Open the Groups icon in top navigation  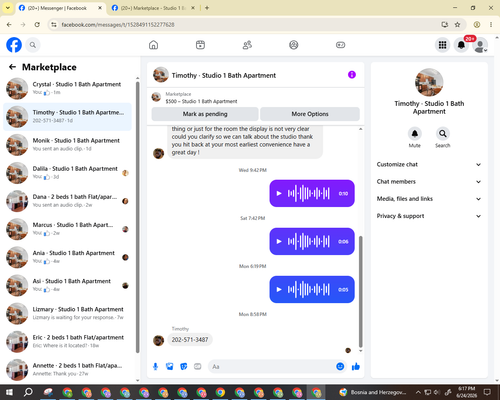tap(294, 45)
